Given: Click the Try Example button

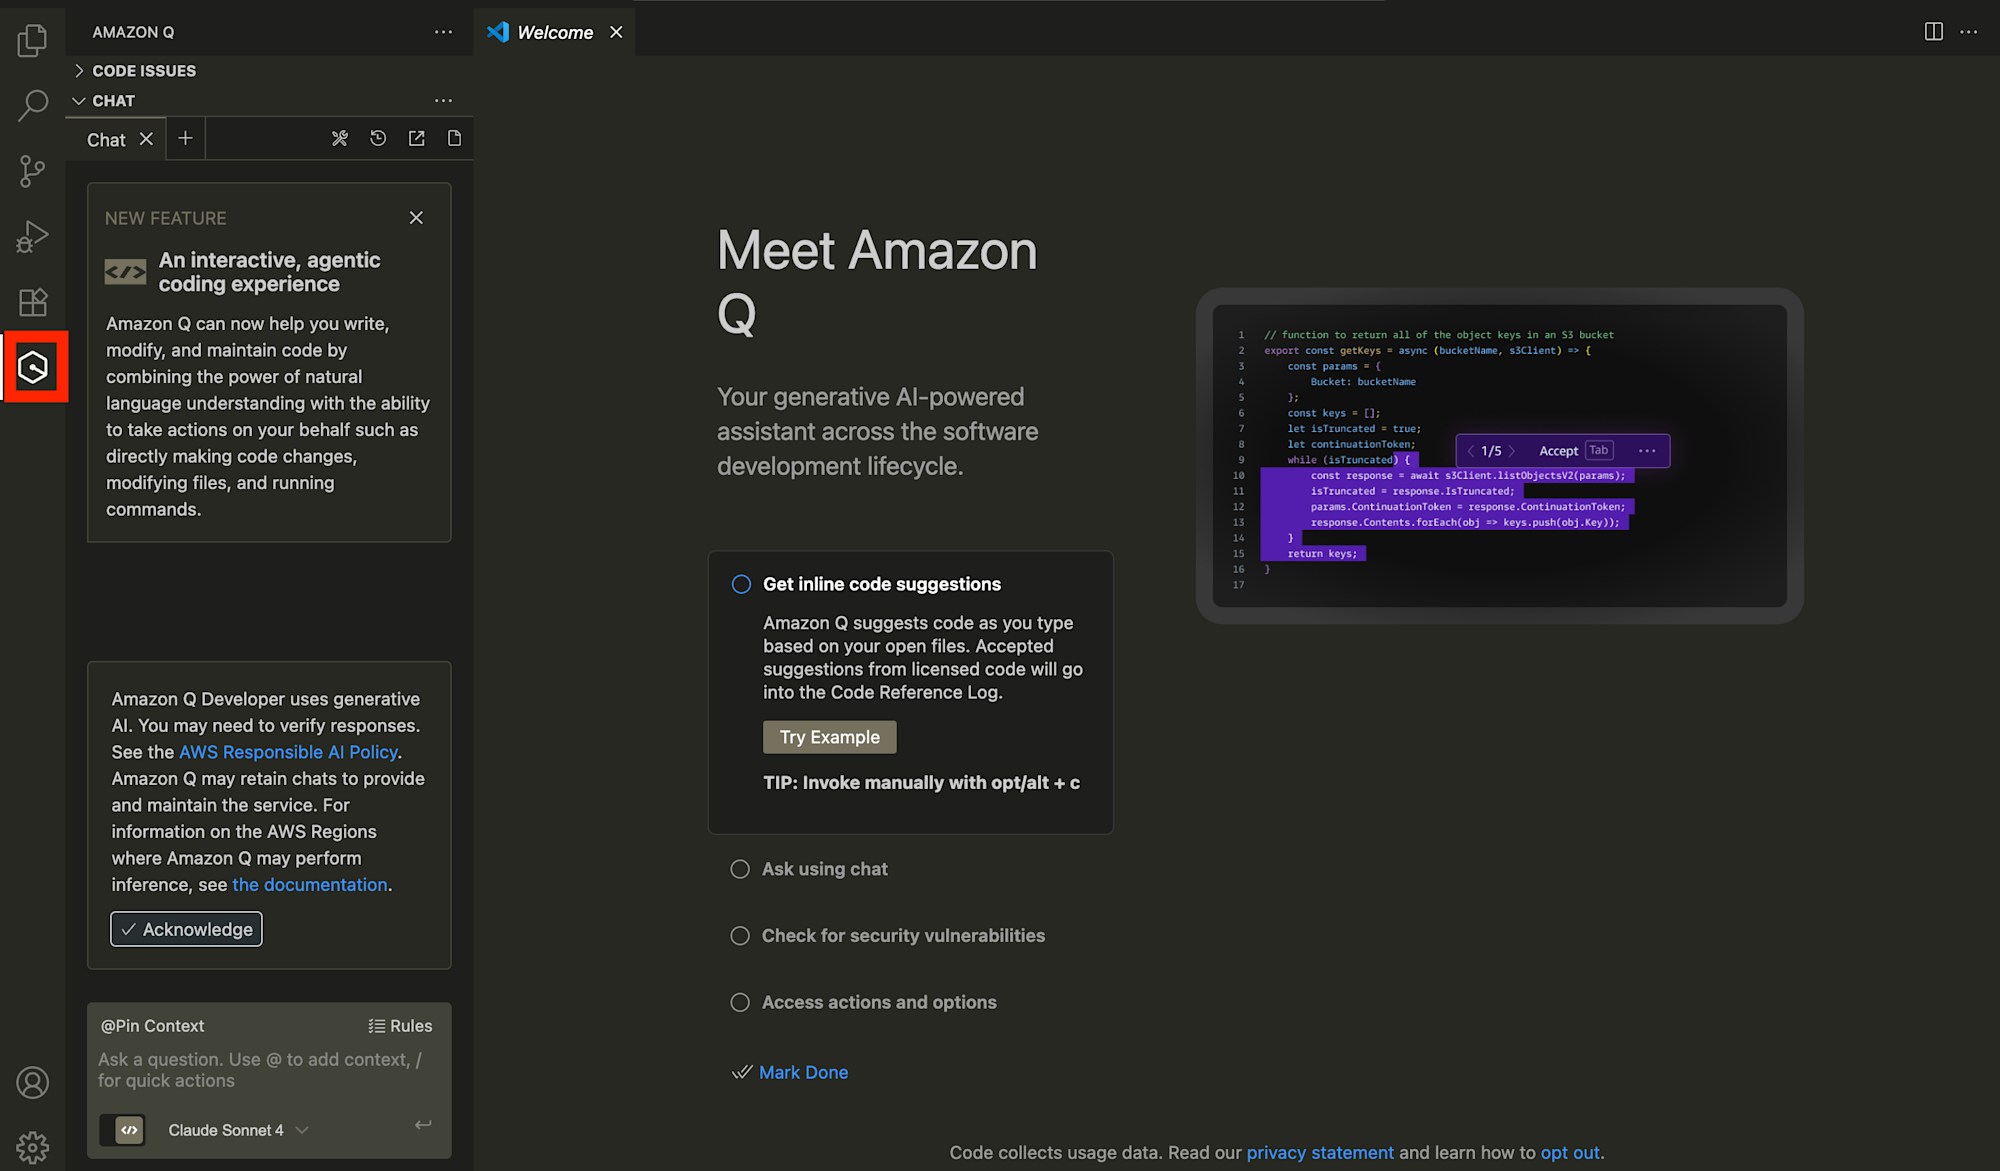Looking at the screenshot, I should click(830, 737).
